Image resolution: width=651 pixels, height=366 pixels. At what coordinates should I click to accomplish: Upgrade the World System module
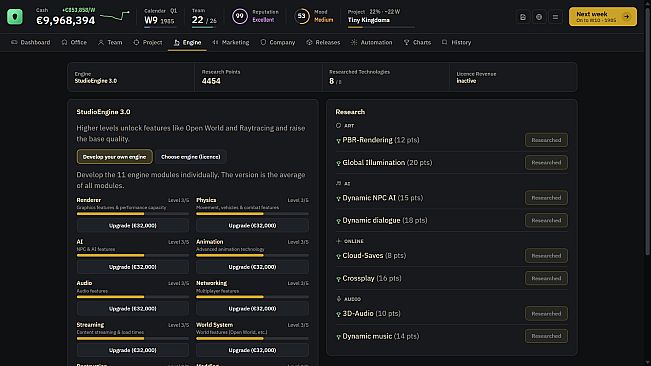coord(252,350)
